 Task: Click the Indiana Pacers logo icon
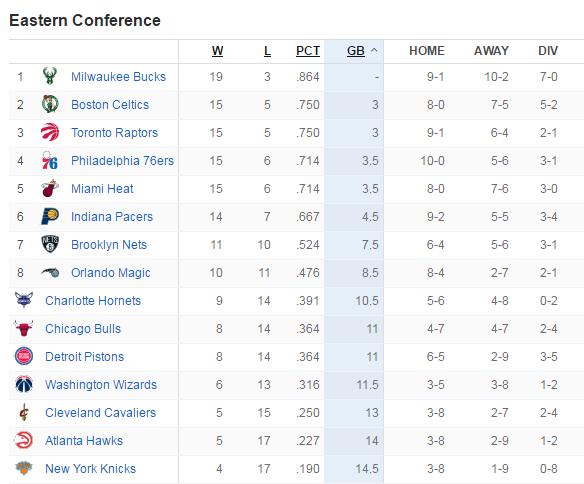[x=50, y=216]
